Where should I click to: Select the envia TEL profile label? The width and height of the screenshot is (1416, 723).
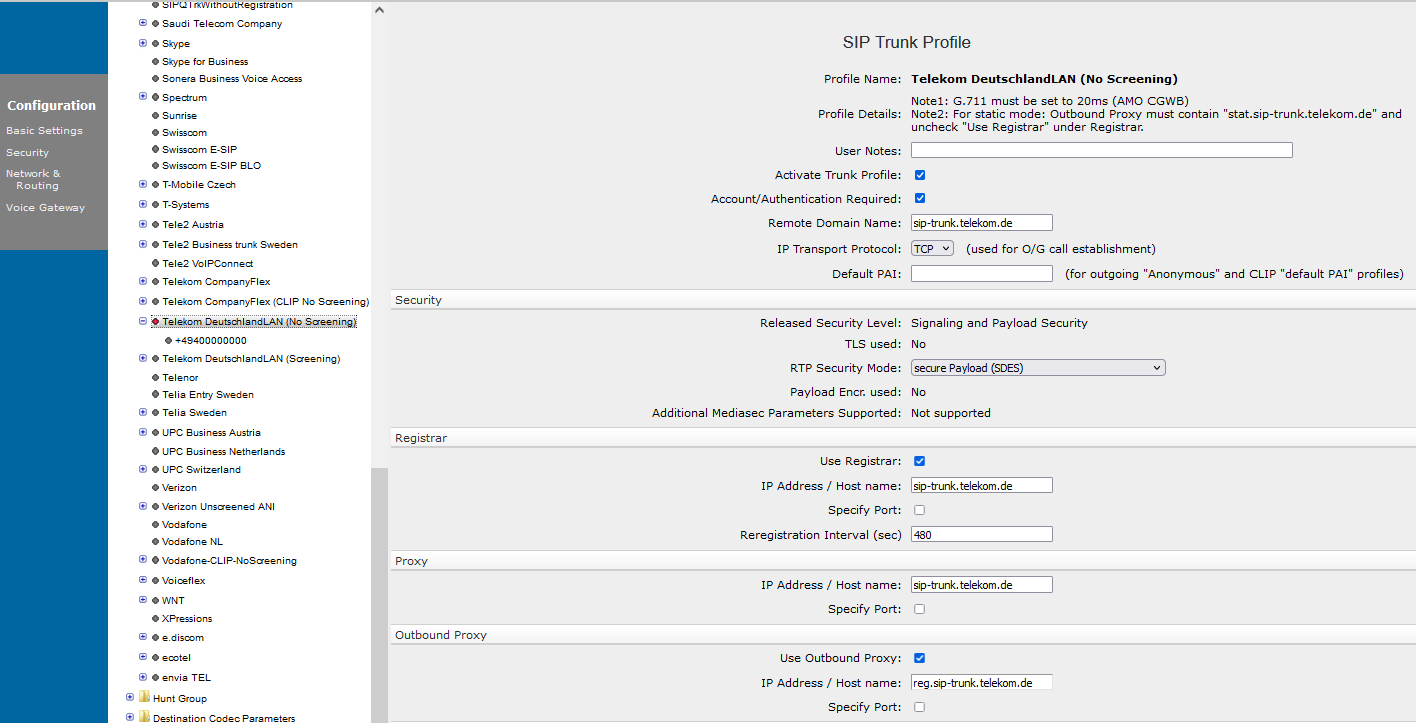(186, 678)
